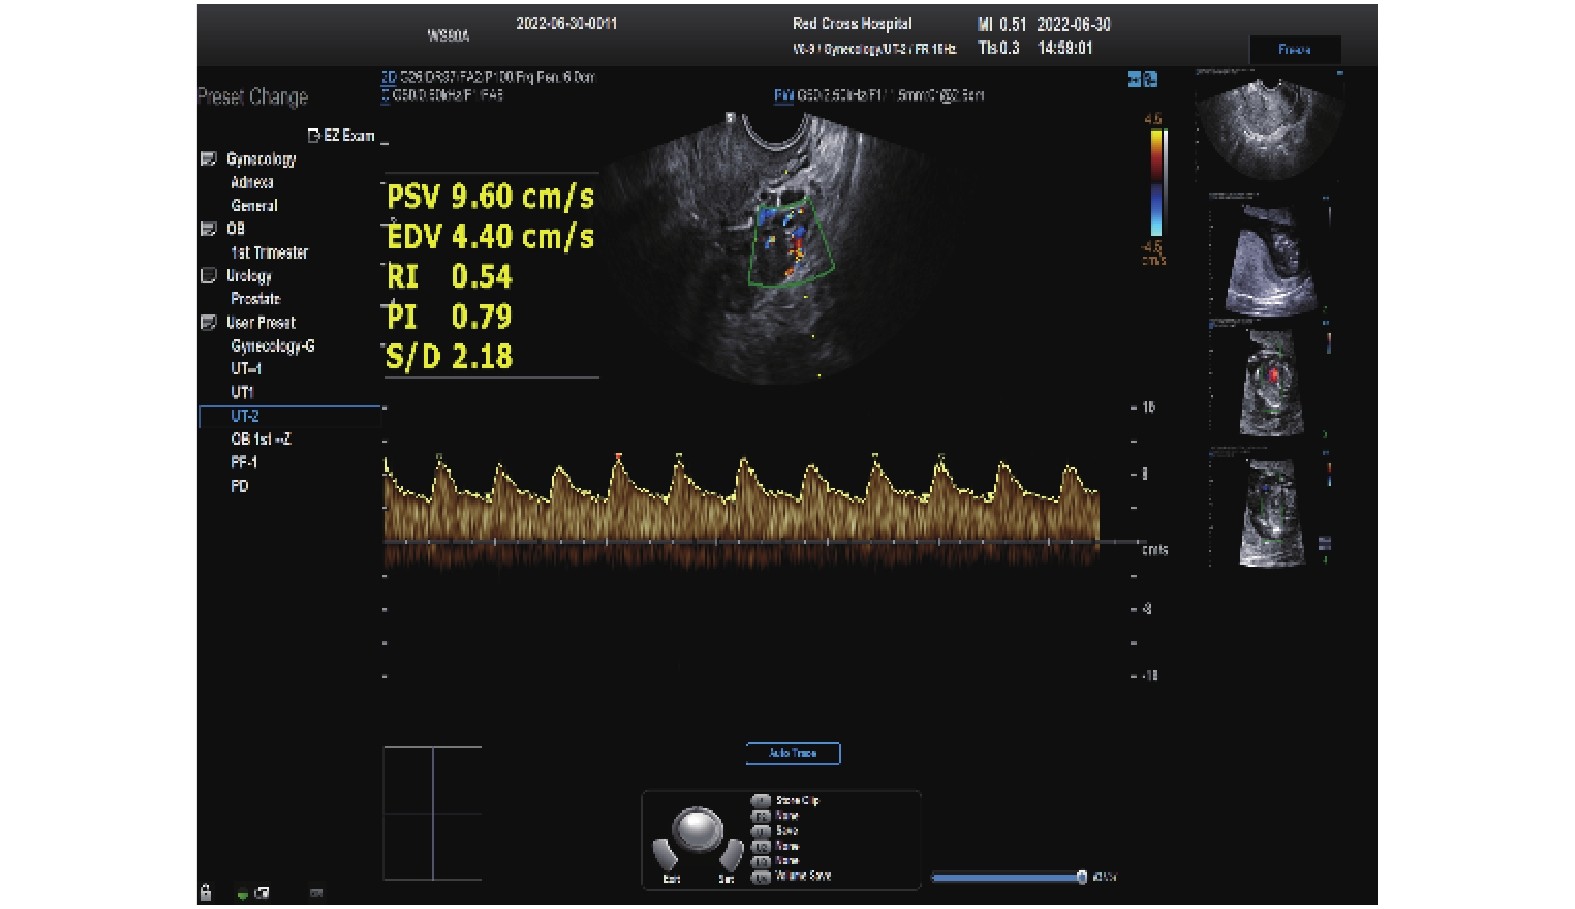This screenshot has height=909, width=1575.
Task: Select the 1st Trimester preset
Action: coord(269,253)
